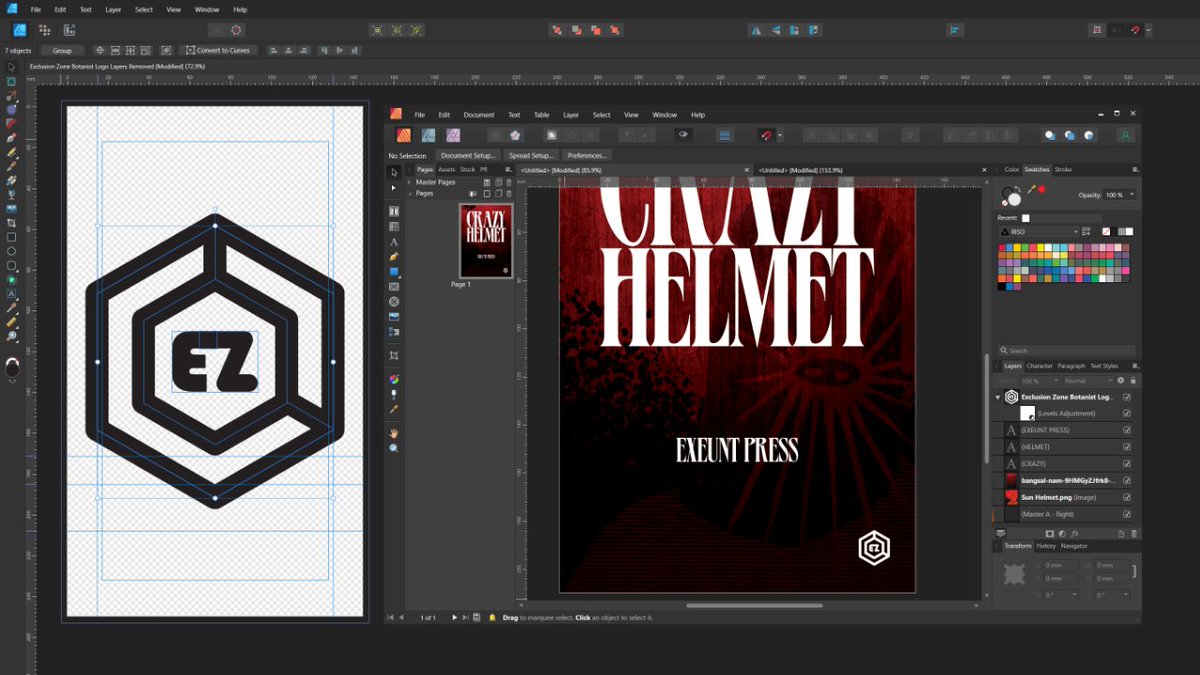Open the Swatches panel options menu
Image resolution: width=1200 pixels, height=675 pixels.
pos(1135,169)
